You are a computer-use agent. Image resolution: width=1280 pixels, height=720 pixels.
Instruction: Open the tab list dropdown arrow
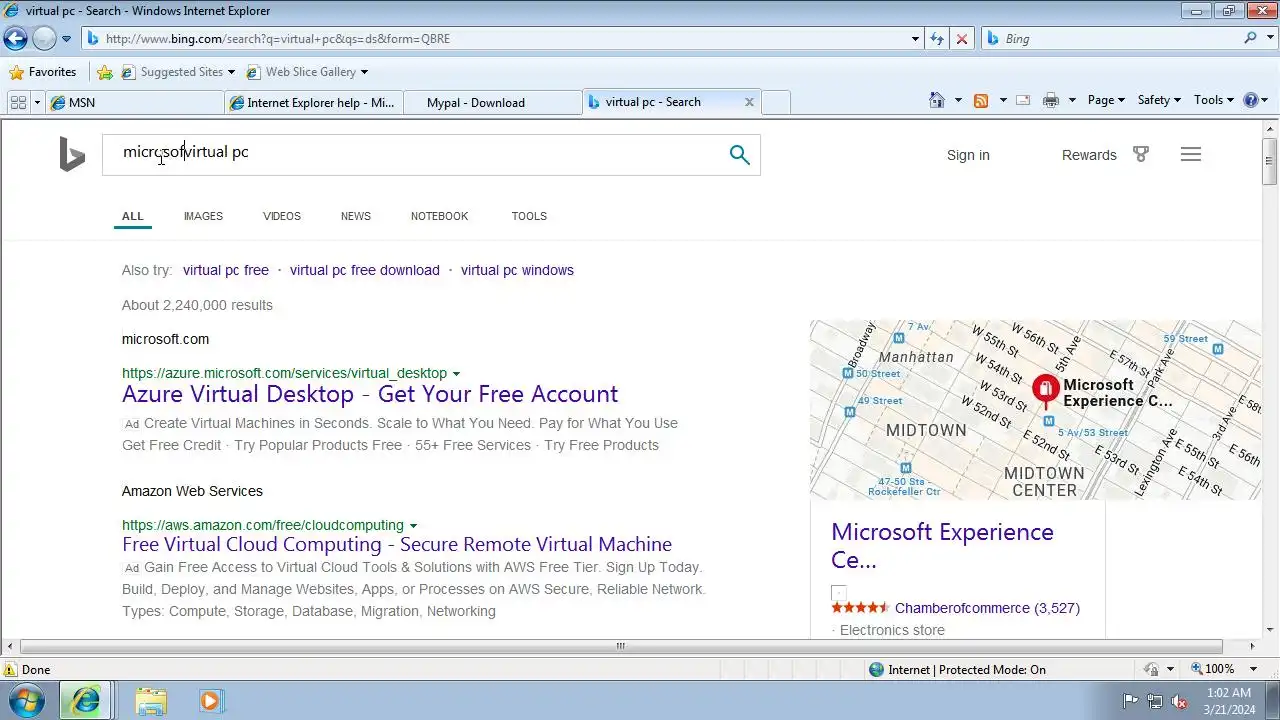(x=37, y=102)
